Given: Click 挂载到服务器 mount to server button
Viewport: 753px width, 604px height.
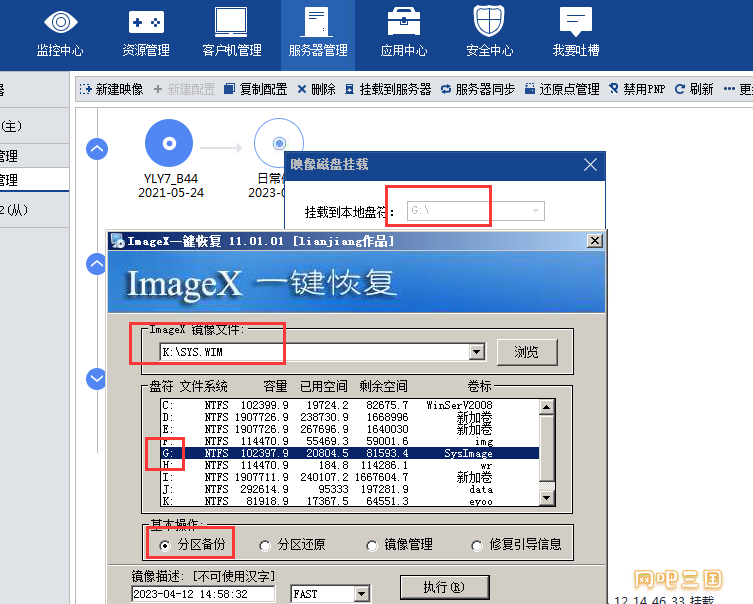Looking at the screenshot, I should [388, 89].
